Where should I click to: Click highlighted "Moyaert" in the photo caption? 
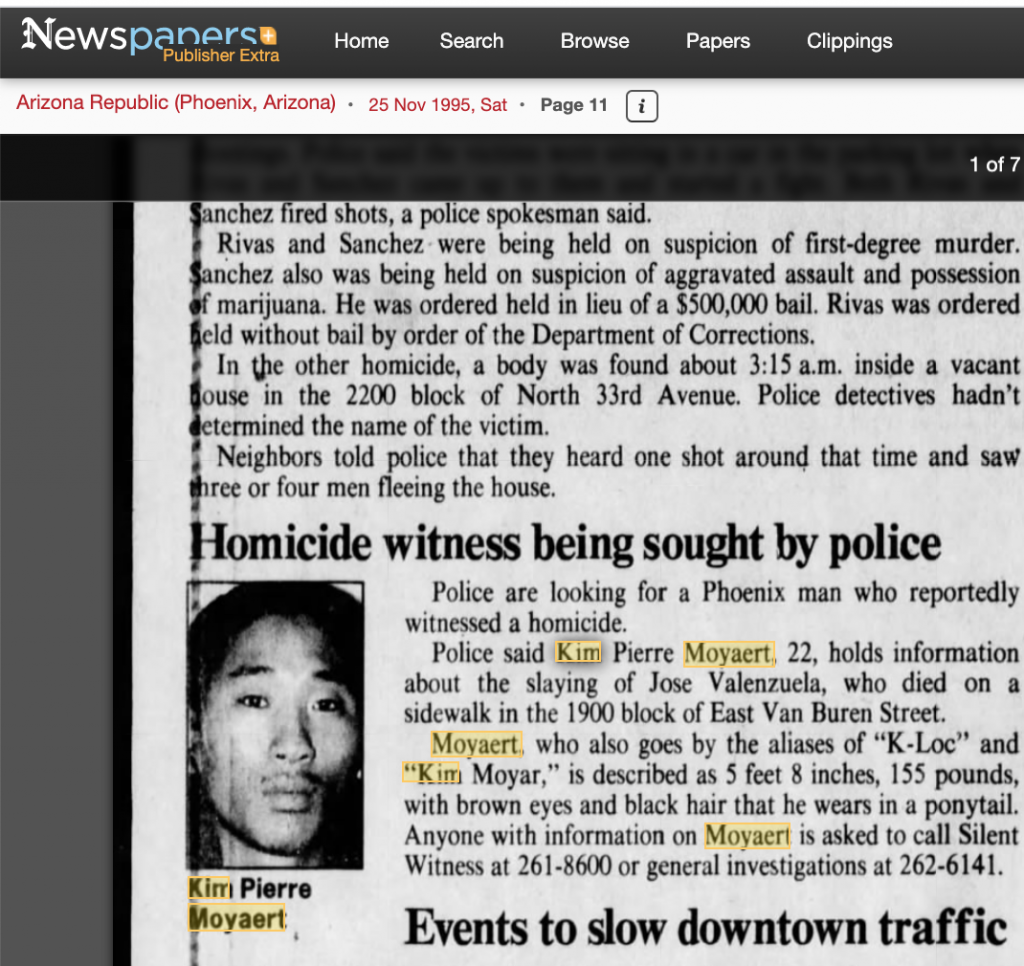click(x=237, y=917)
